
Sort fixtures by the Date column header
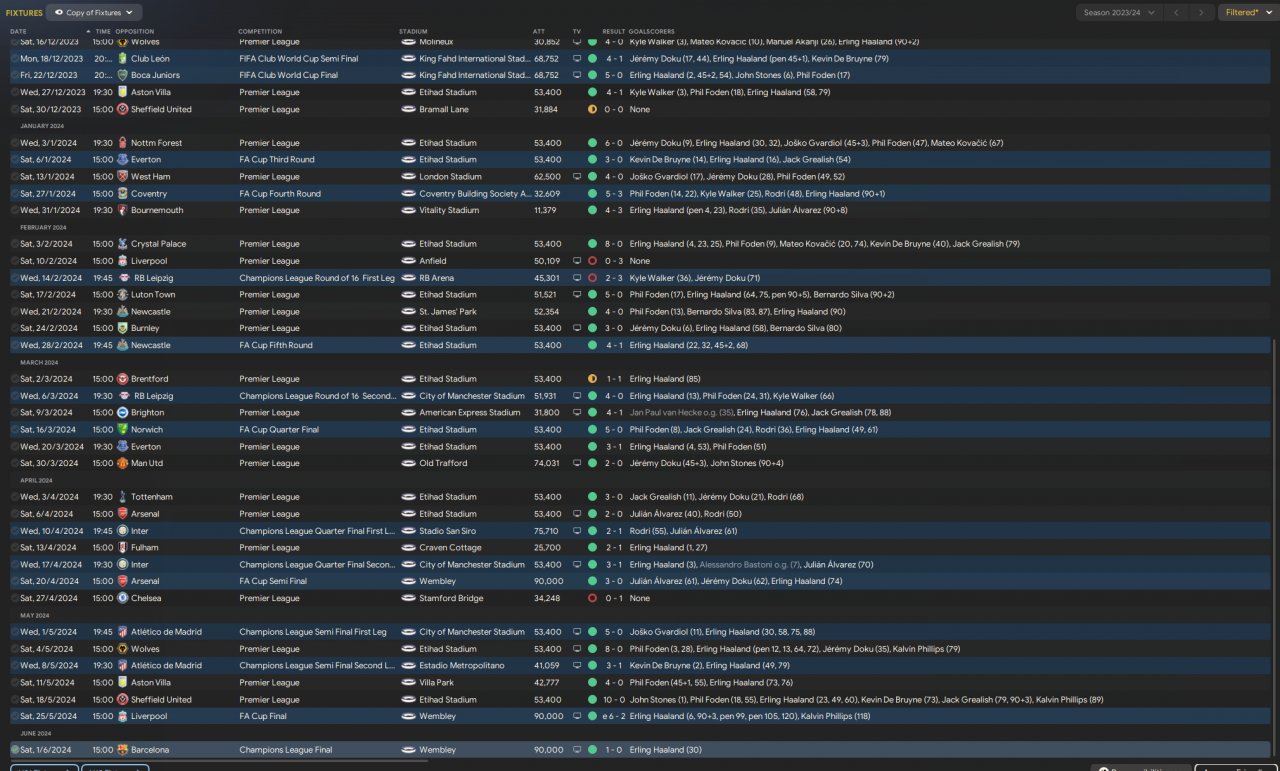pyautogui.click(x=18, y=31)
